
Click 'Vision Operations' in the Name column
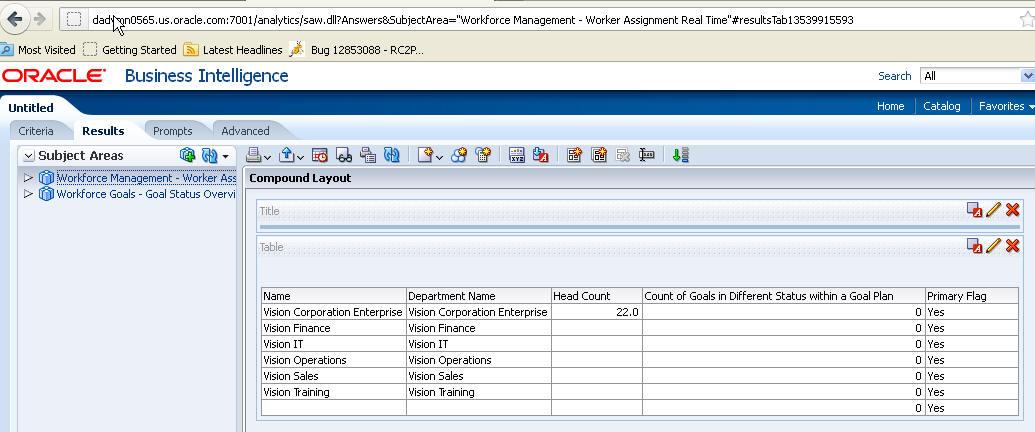304,360
